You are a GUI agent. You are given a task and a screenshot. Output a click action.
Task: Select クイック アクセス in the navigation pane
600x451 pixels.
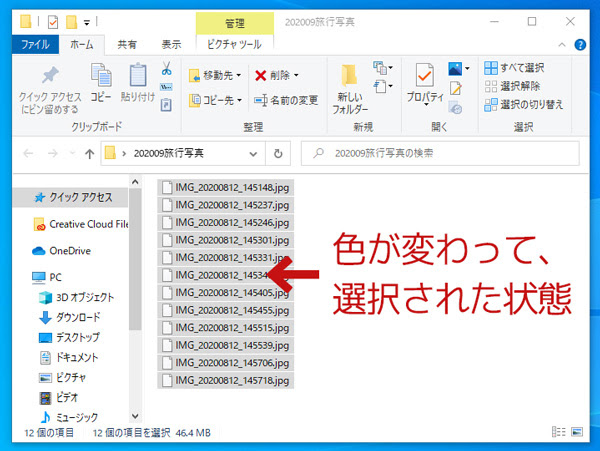point(70,197)
